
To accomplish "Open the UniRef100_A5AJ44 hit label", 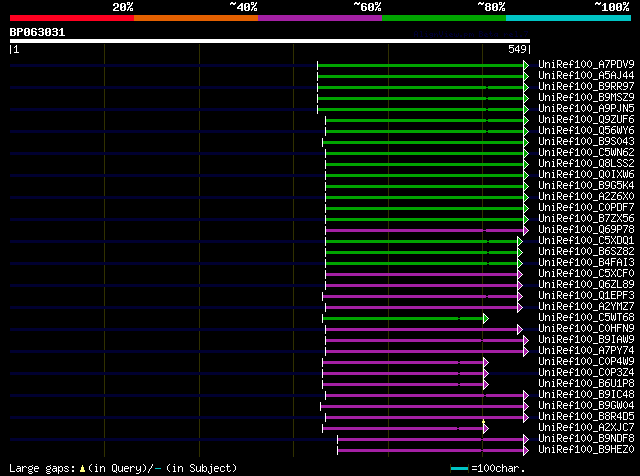I will tap(586, 76).
